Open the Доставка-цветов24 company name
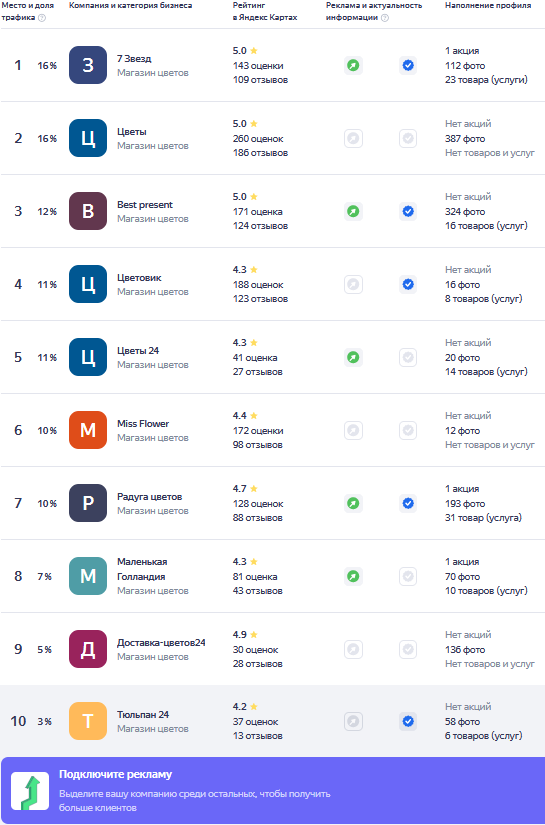 click(x=161, y=642)
